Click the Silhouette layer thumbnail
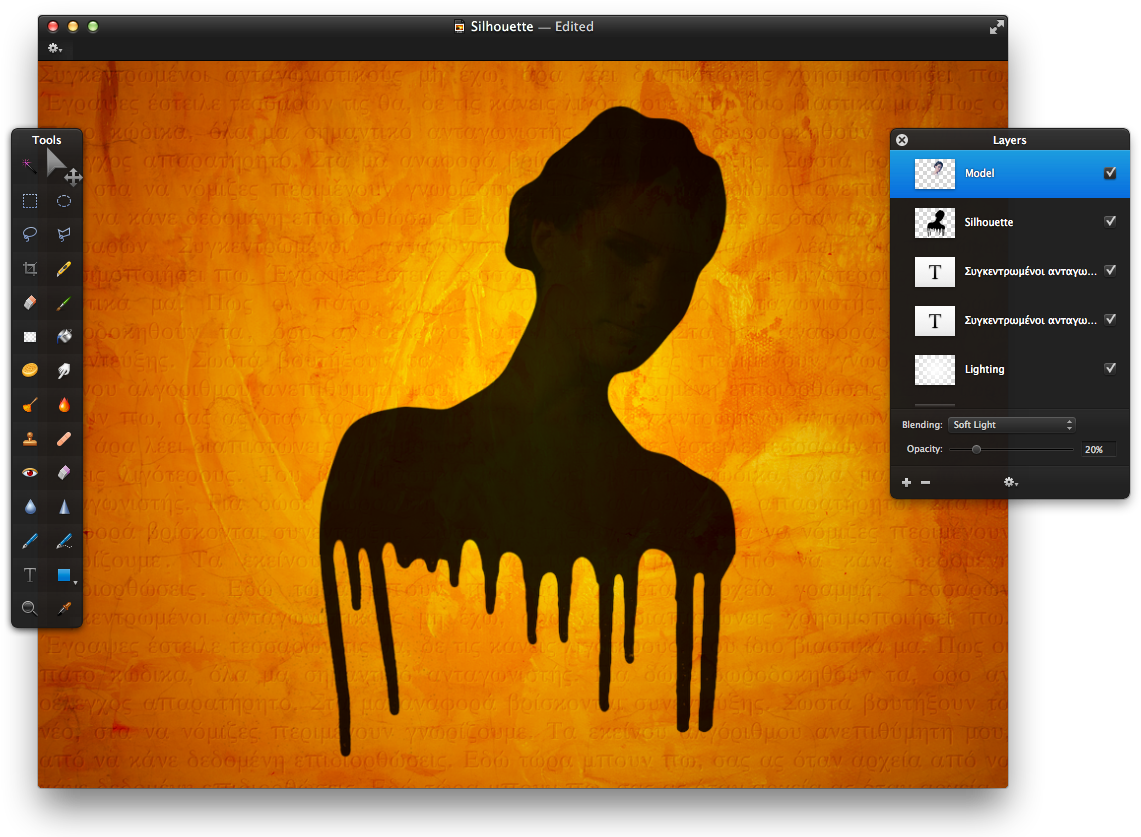The image size is (1141, 837). pos(934,222)
